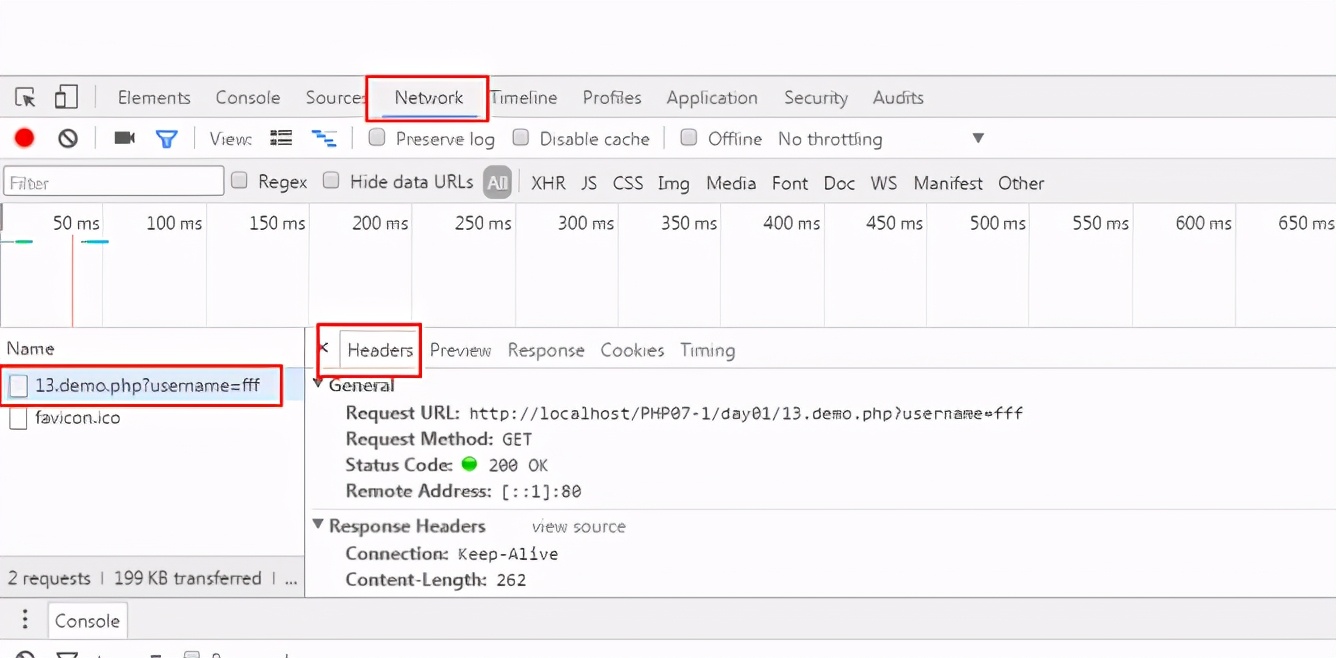Stop recording network log red button
The width and height of the screenshot is (1336, 658).
[x=24, y=138]
